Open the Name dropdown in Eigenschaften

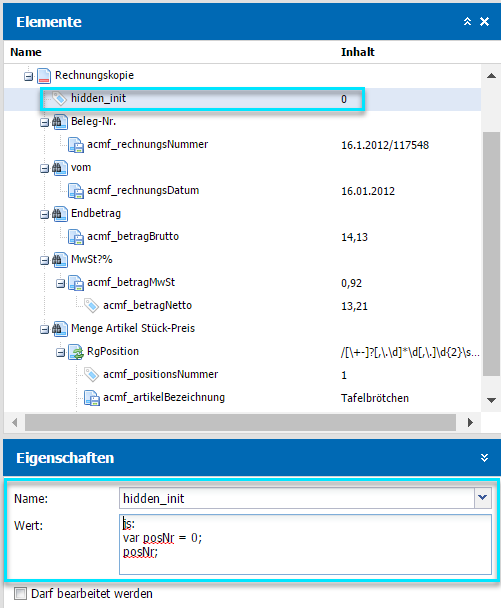click(482, 498)
